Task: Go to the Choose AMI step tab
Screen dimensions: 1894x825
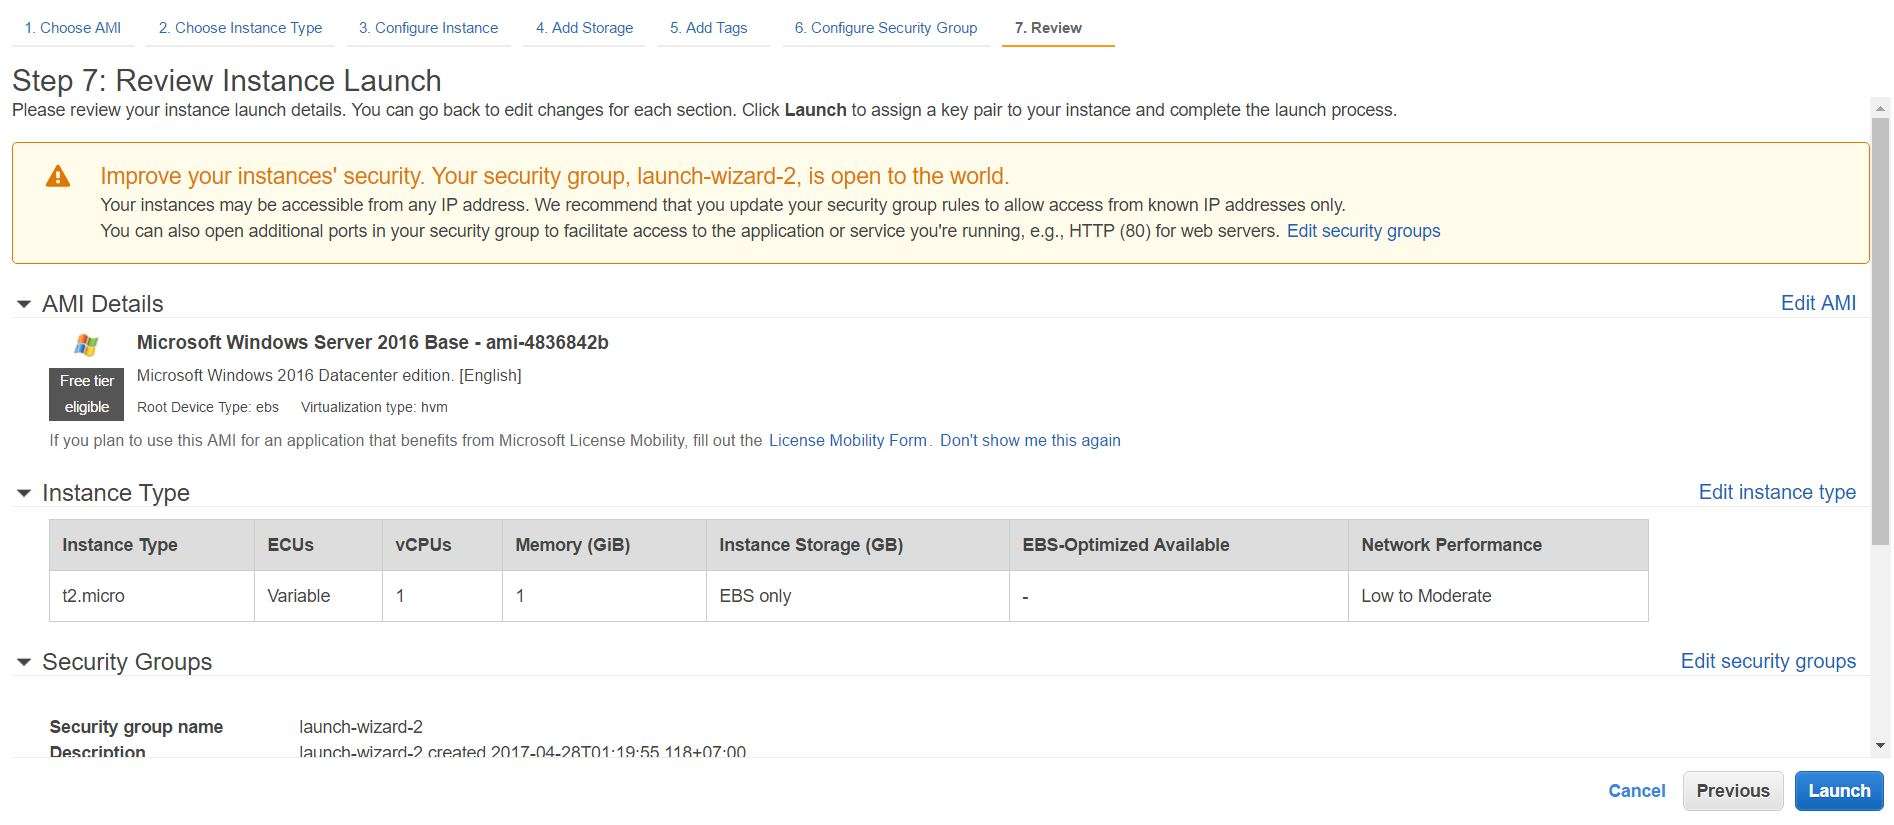Action: pos(72,28)
